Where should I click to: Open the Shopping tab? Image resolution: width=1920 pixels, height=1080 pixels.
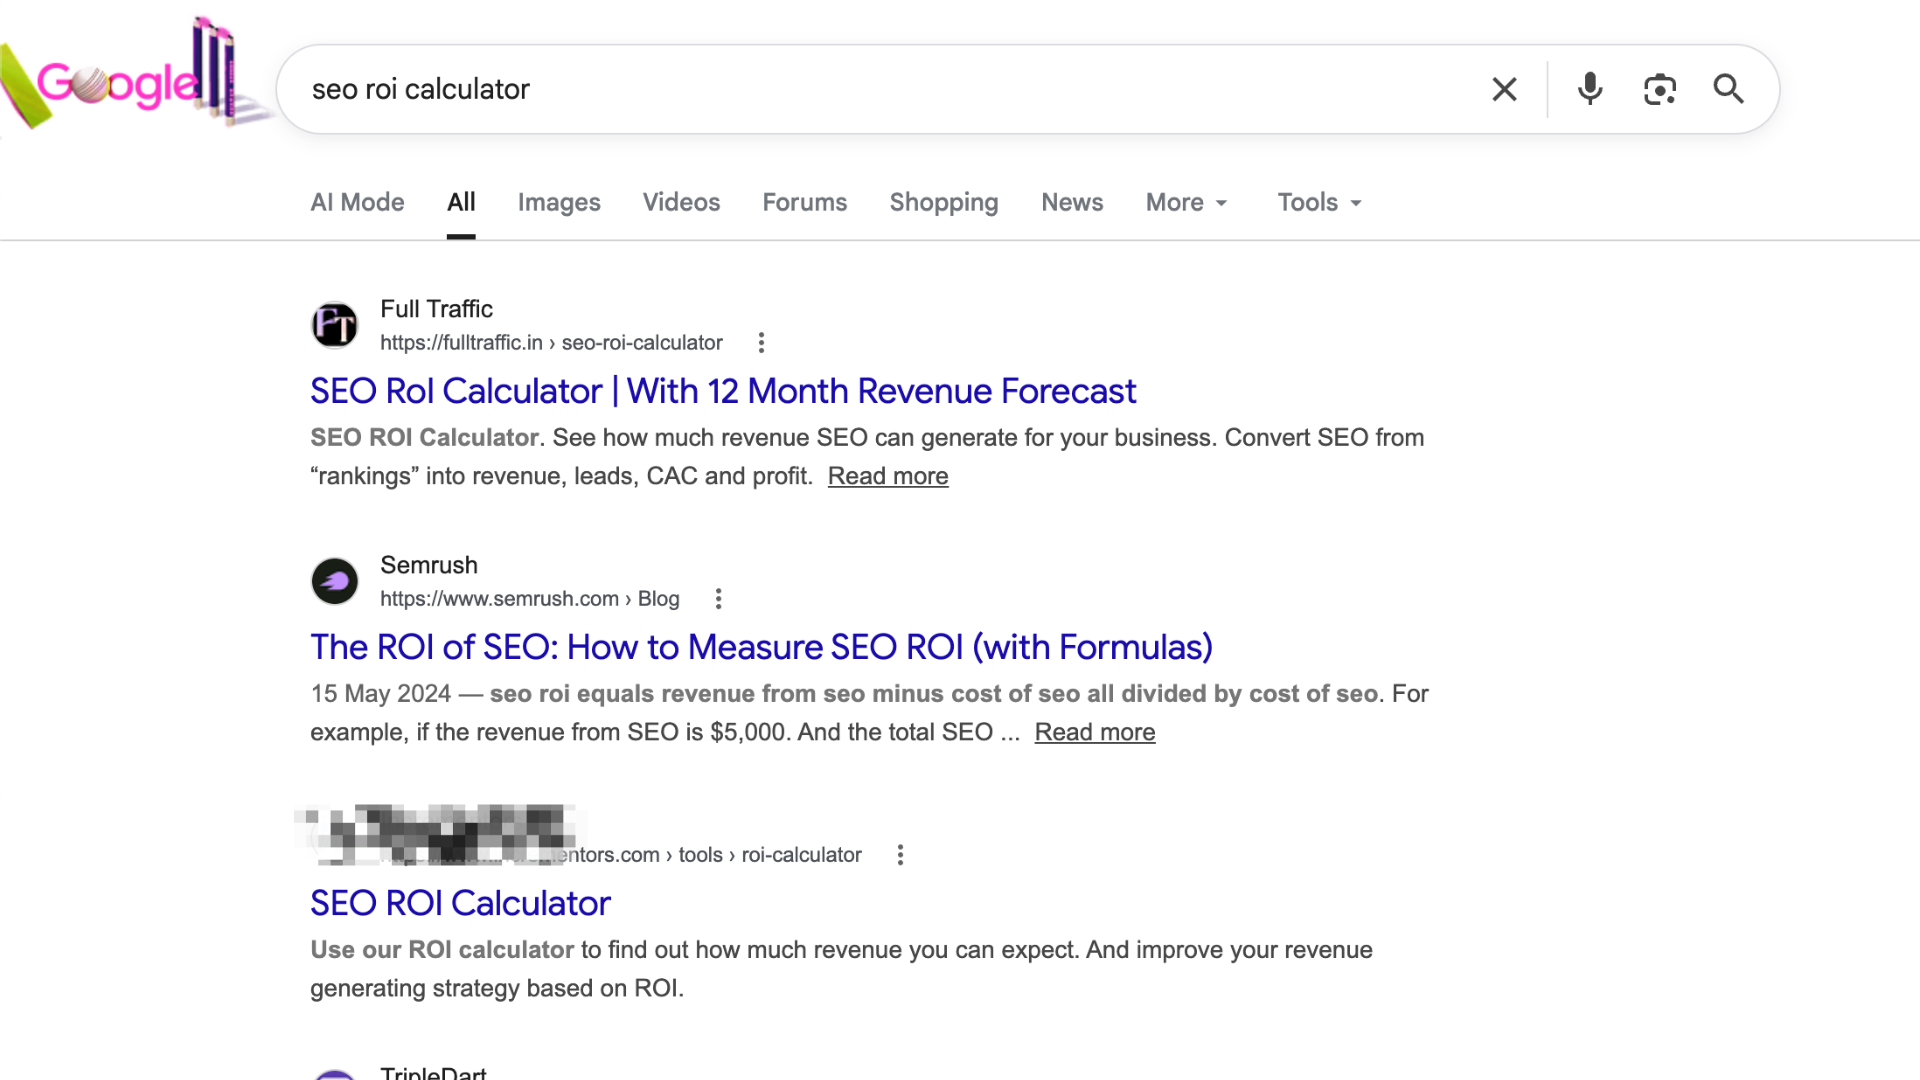click(944, 202)
